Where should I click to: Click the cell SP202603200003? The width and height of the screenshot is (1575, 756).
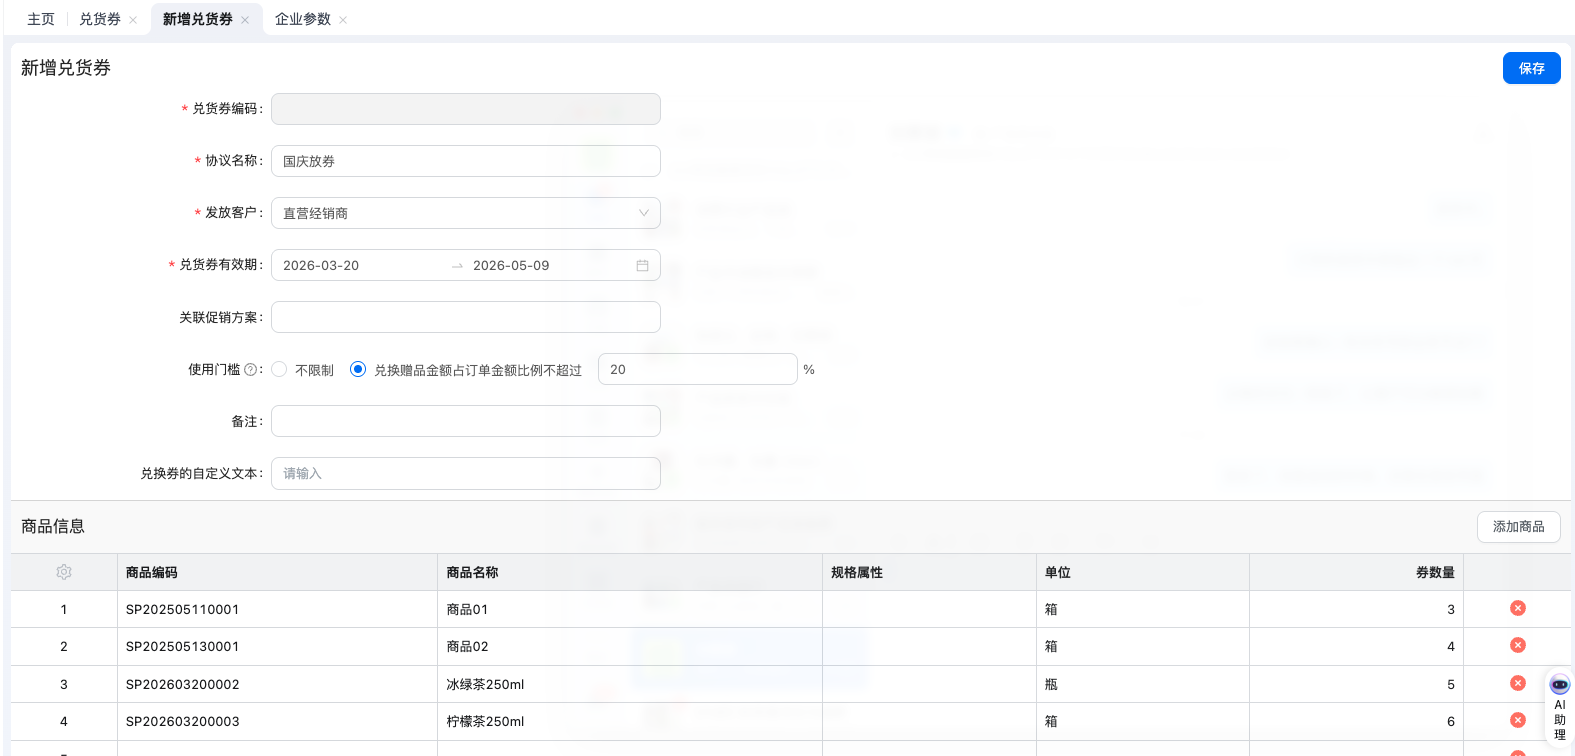tap(277, 721)
